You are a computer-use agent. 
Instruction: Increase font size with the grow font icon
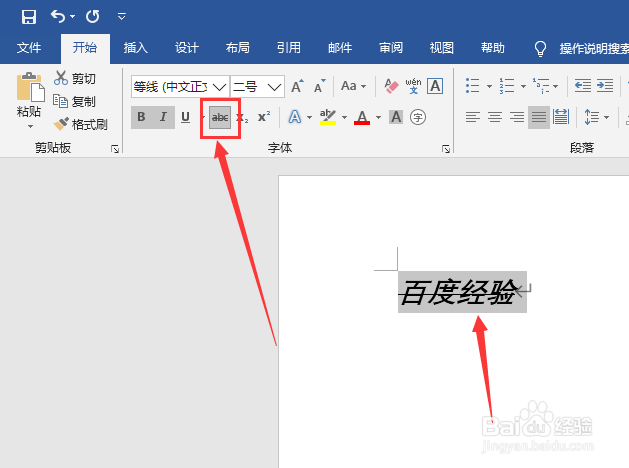coord(297,86)
